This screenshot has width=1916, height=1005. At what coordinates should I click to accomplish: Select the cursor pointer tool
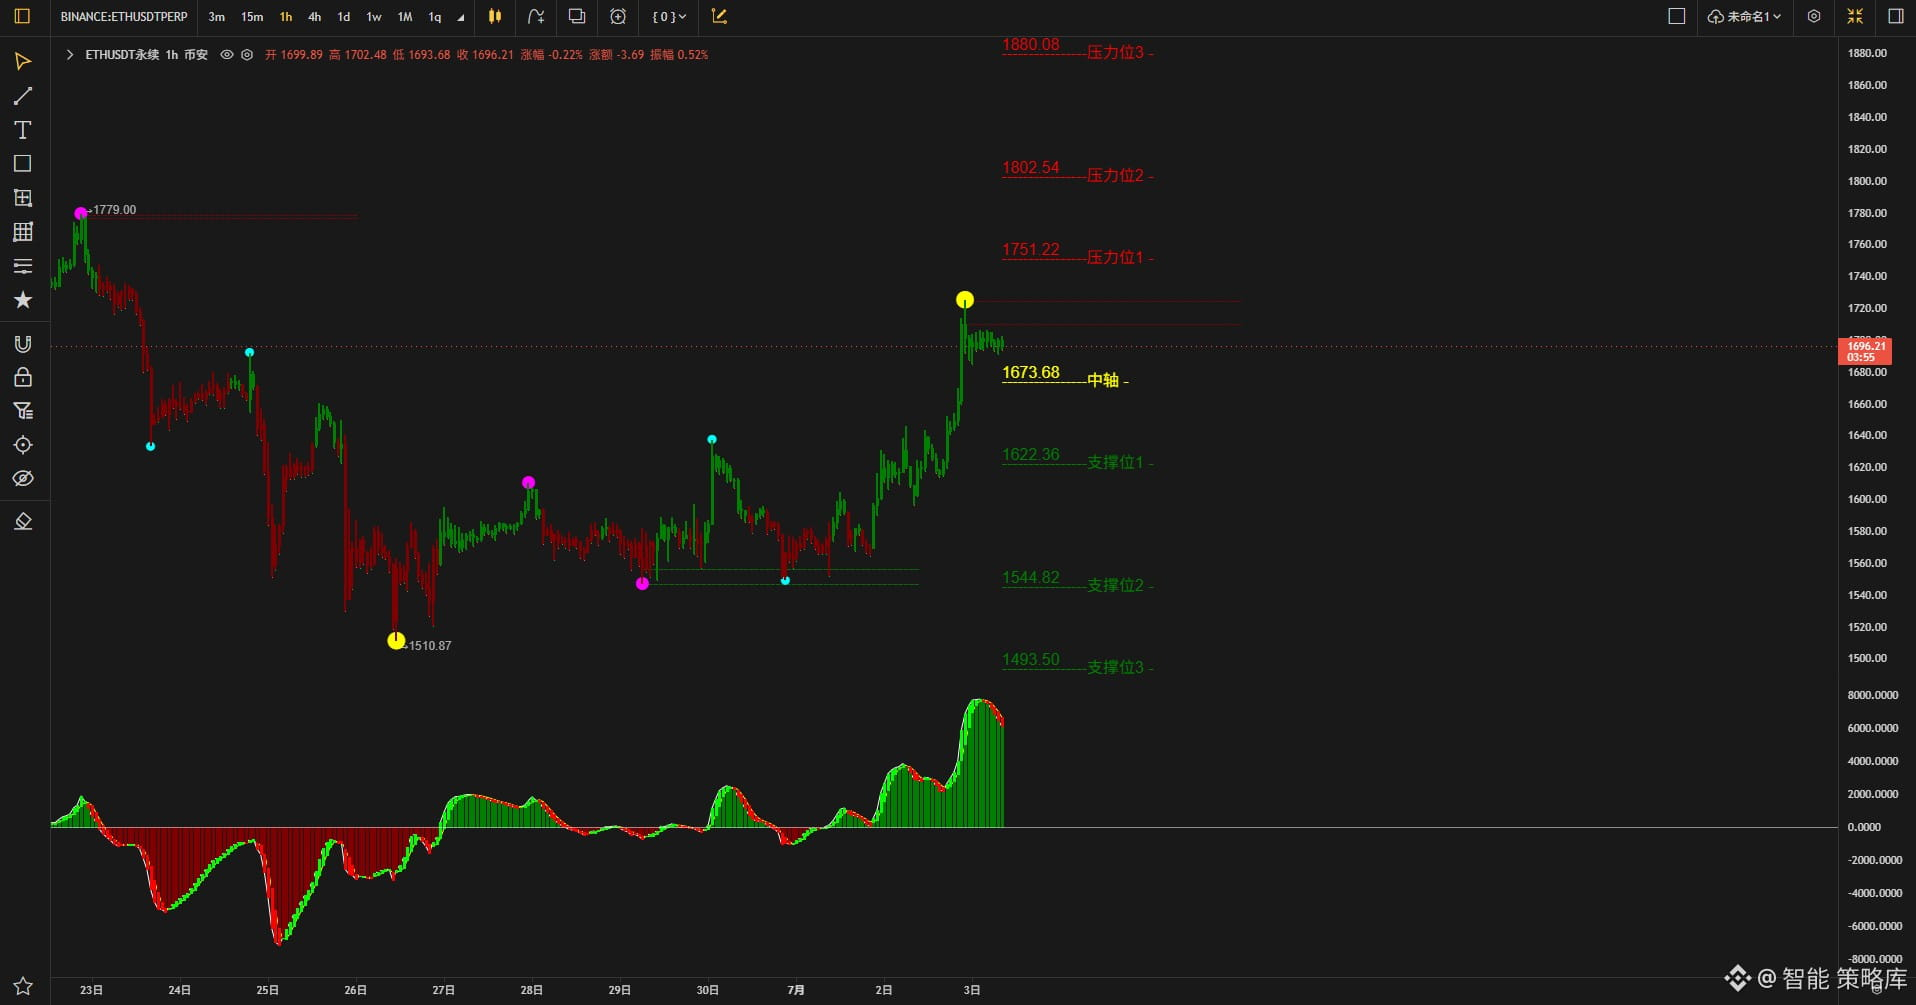[x=23, y=62]
